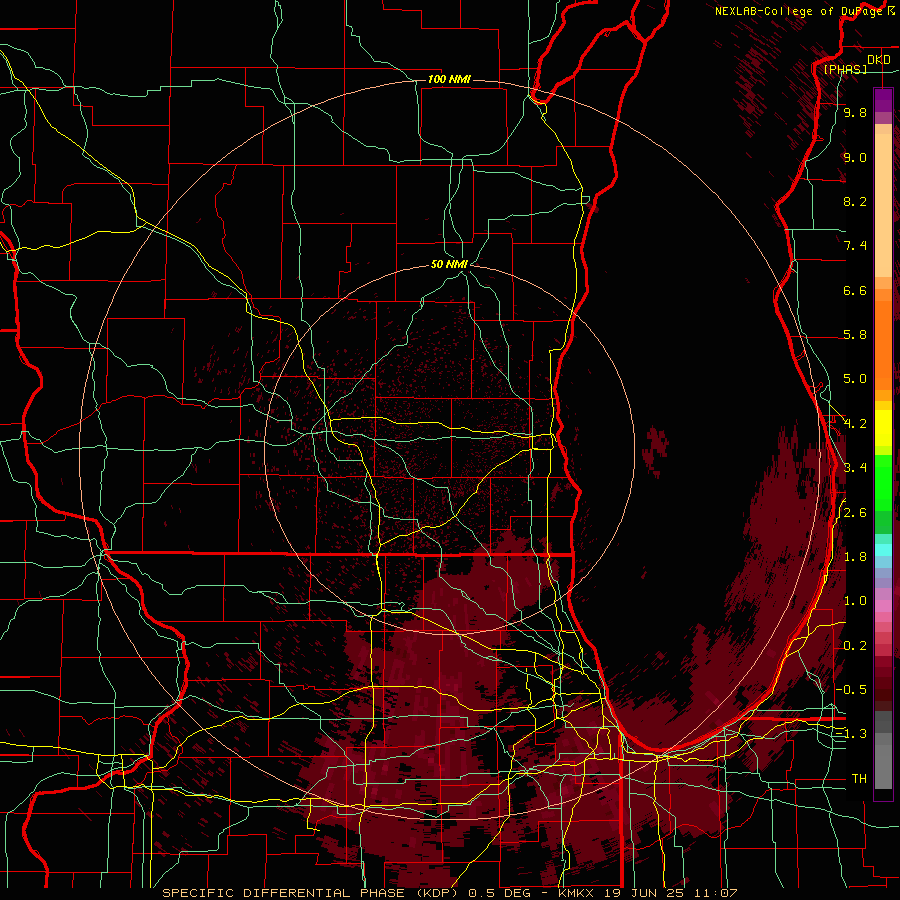
Task: Click the 9.8 legend value
Action: click(855, 113)
